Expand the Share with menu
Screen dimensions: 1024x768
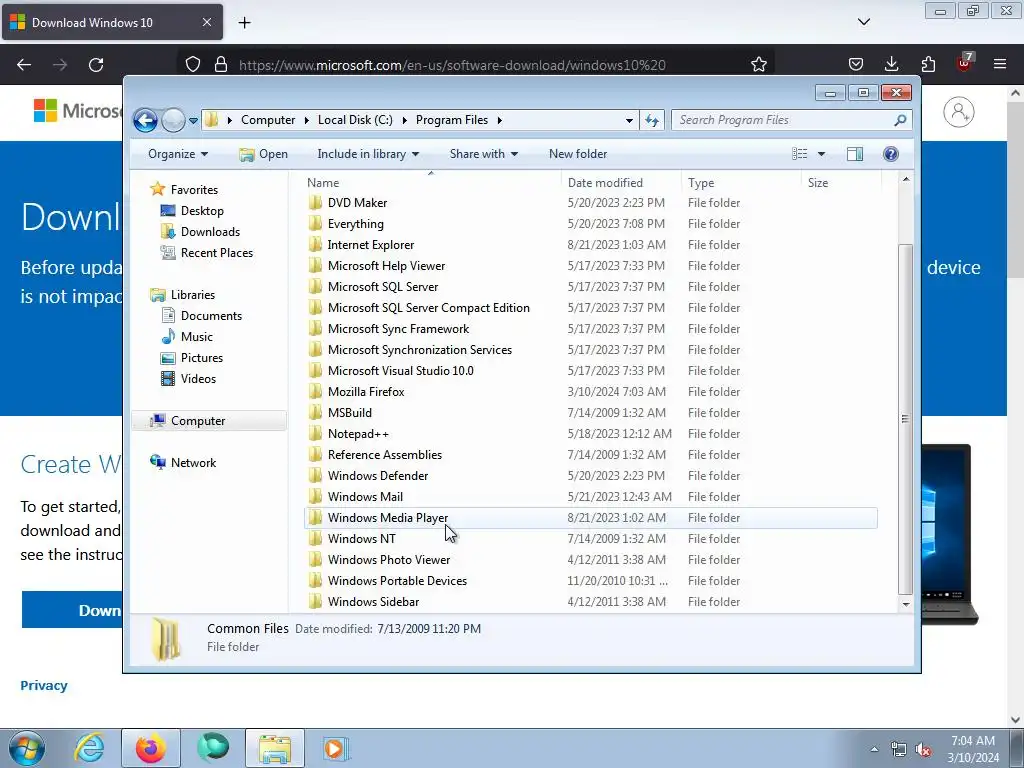tap(483, 154)
